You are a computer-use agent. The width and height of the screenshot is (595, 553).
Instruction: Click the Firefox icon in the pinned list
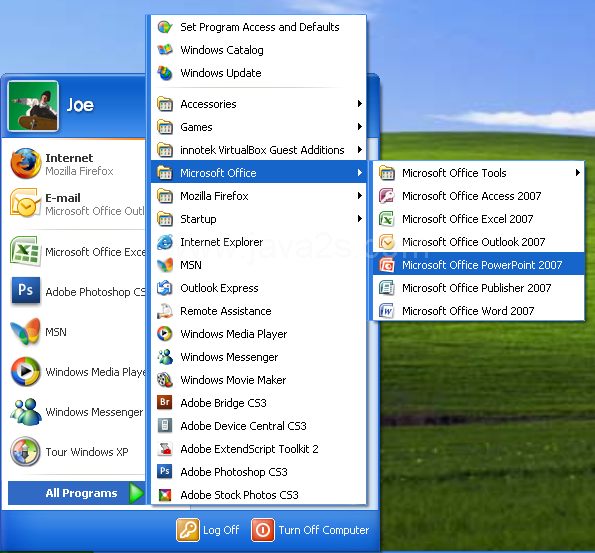[x=25, y=164]
